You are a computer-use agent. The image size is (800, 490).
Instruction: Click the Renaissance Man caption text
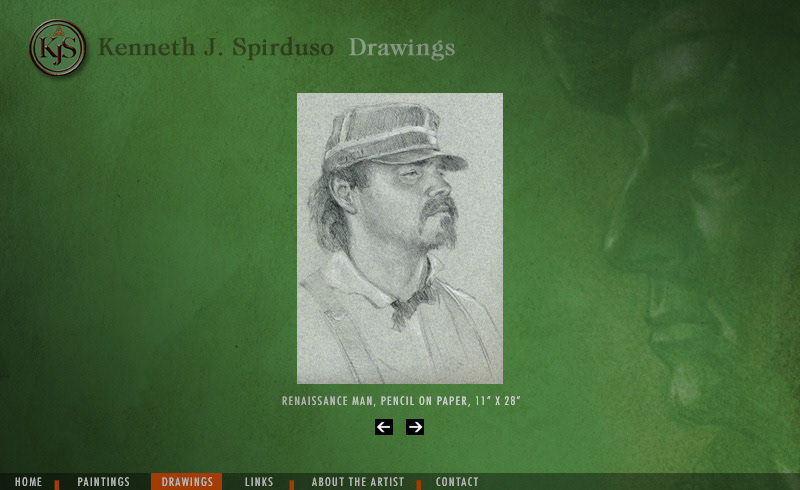(401, 401)
